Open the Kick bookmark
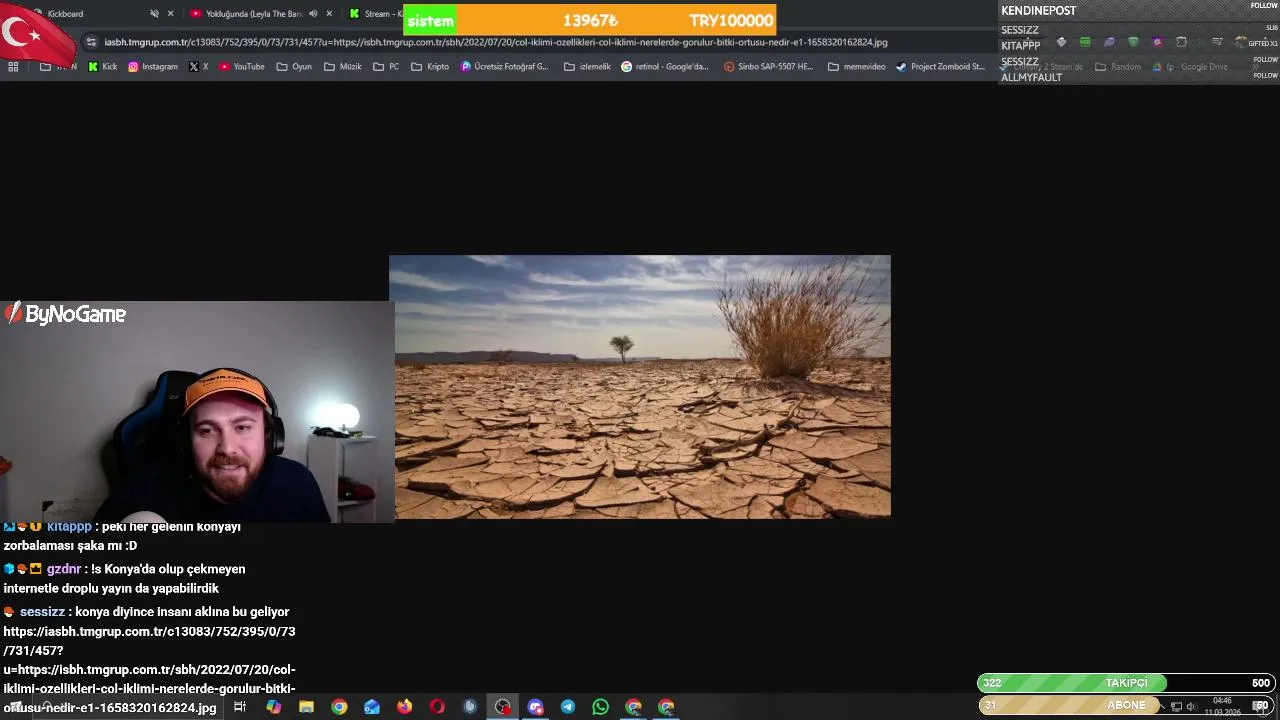 click(103, 67)
